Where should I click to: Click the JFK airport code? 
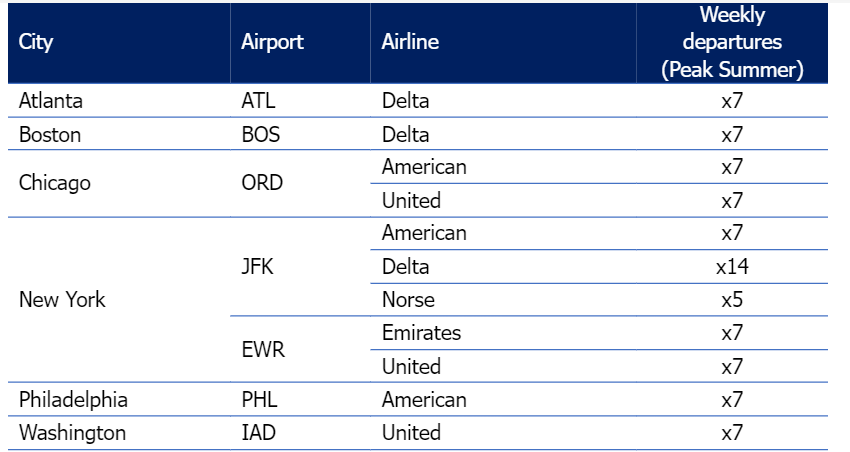pyautogui.click(x=257, y=267)
